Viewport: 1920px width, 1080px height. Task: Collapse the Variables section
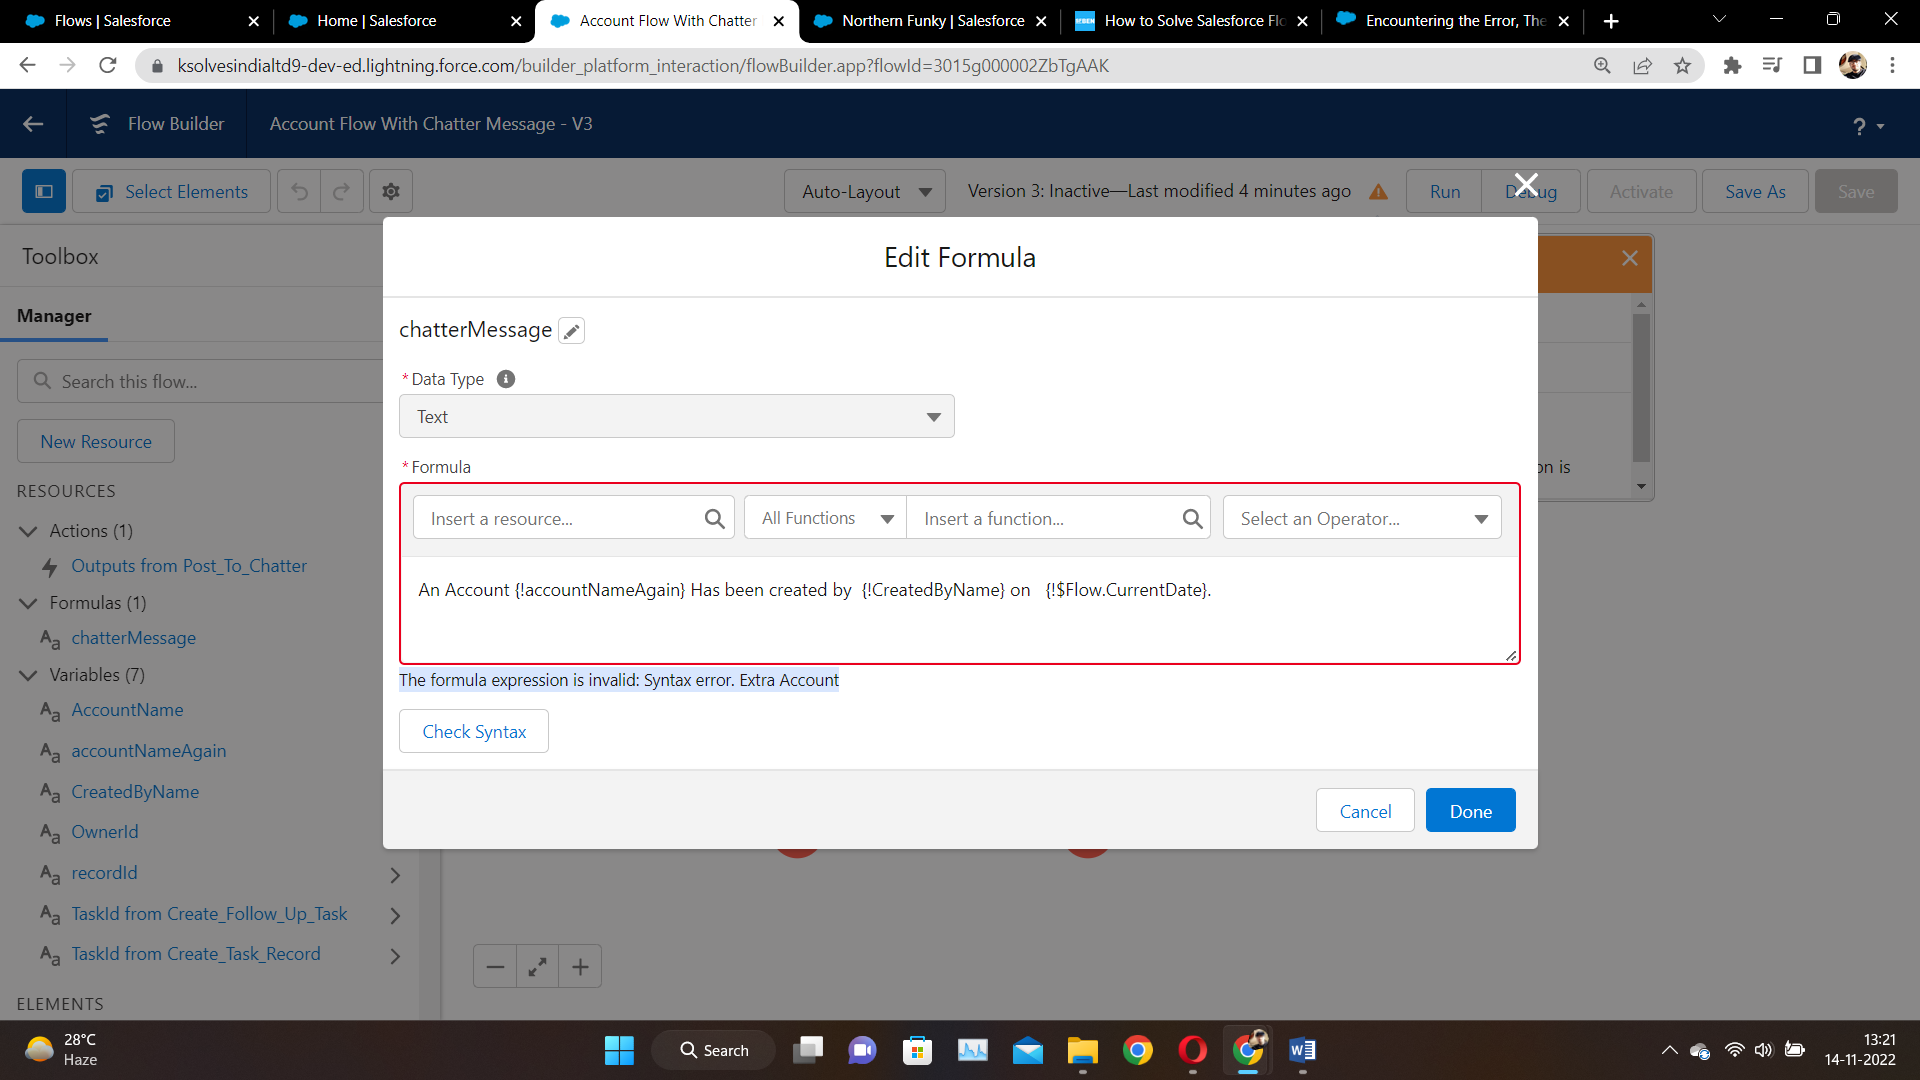tap(27, 675)
